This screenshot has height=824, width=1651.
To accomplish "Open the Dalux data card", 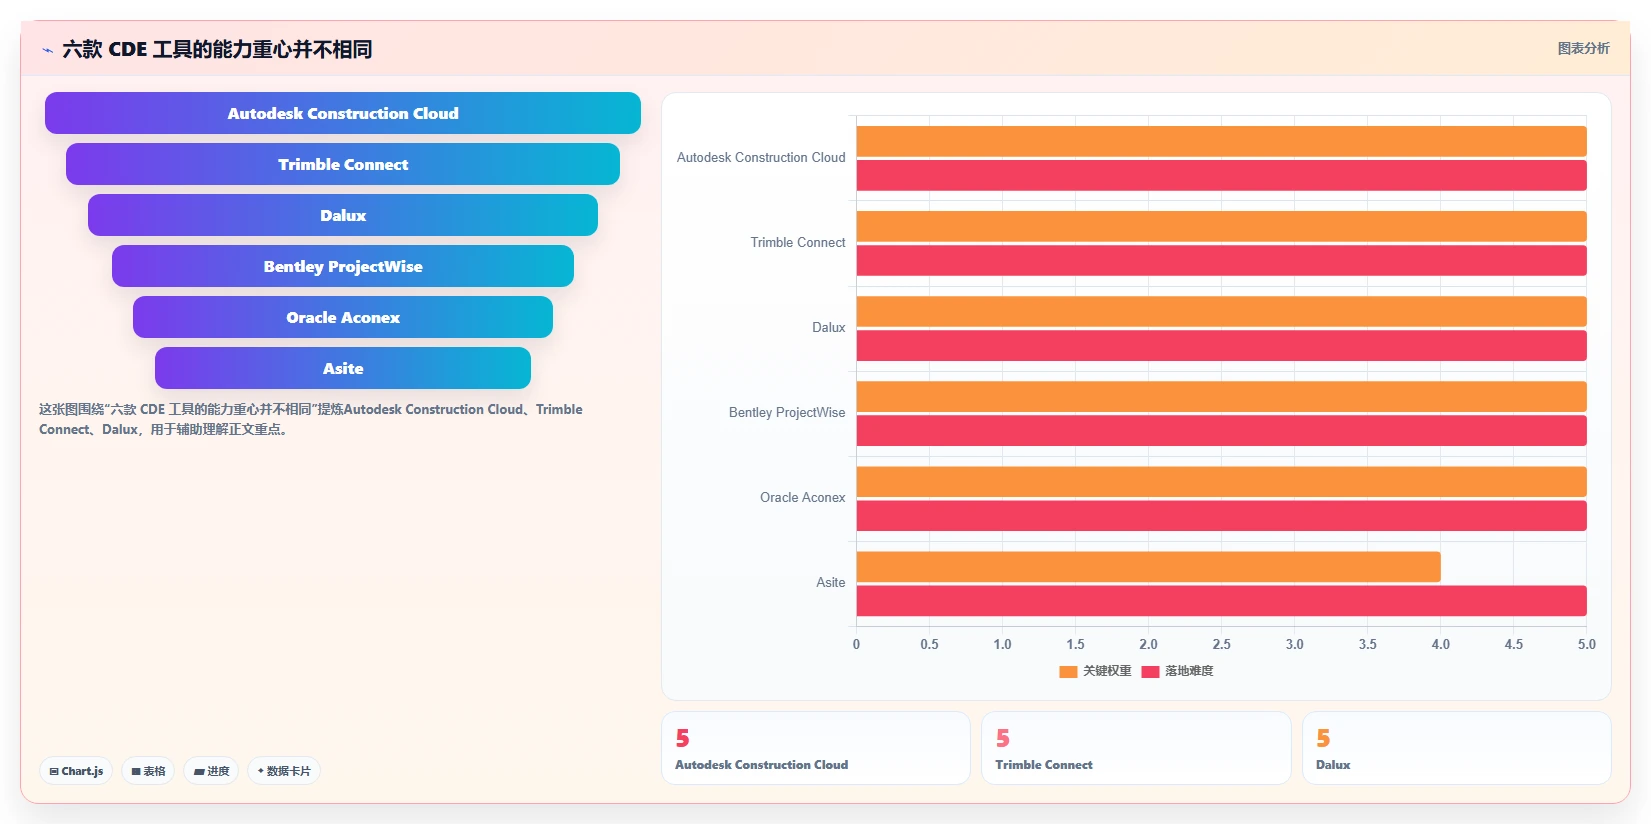I will pos(1456,748).
